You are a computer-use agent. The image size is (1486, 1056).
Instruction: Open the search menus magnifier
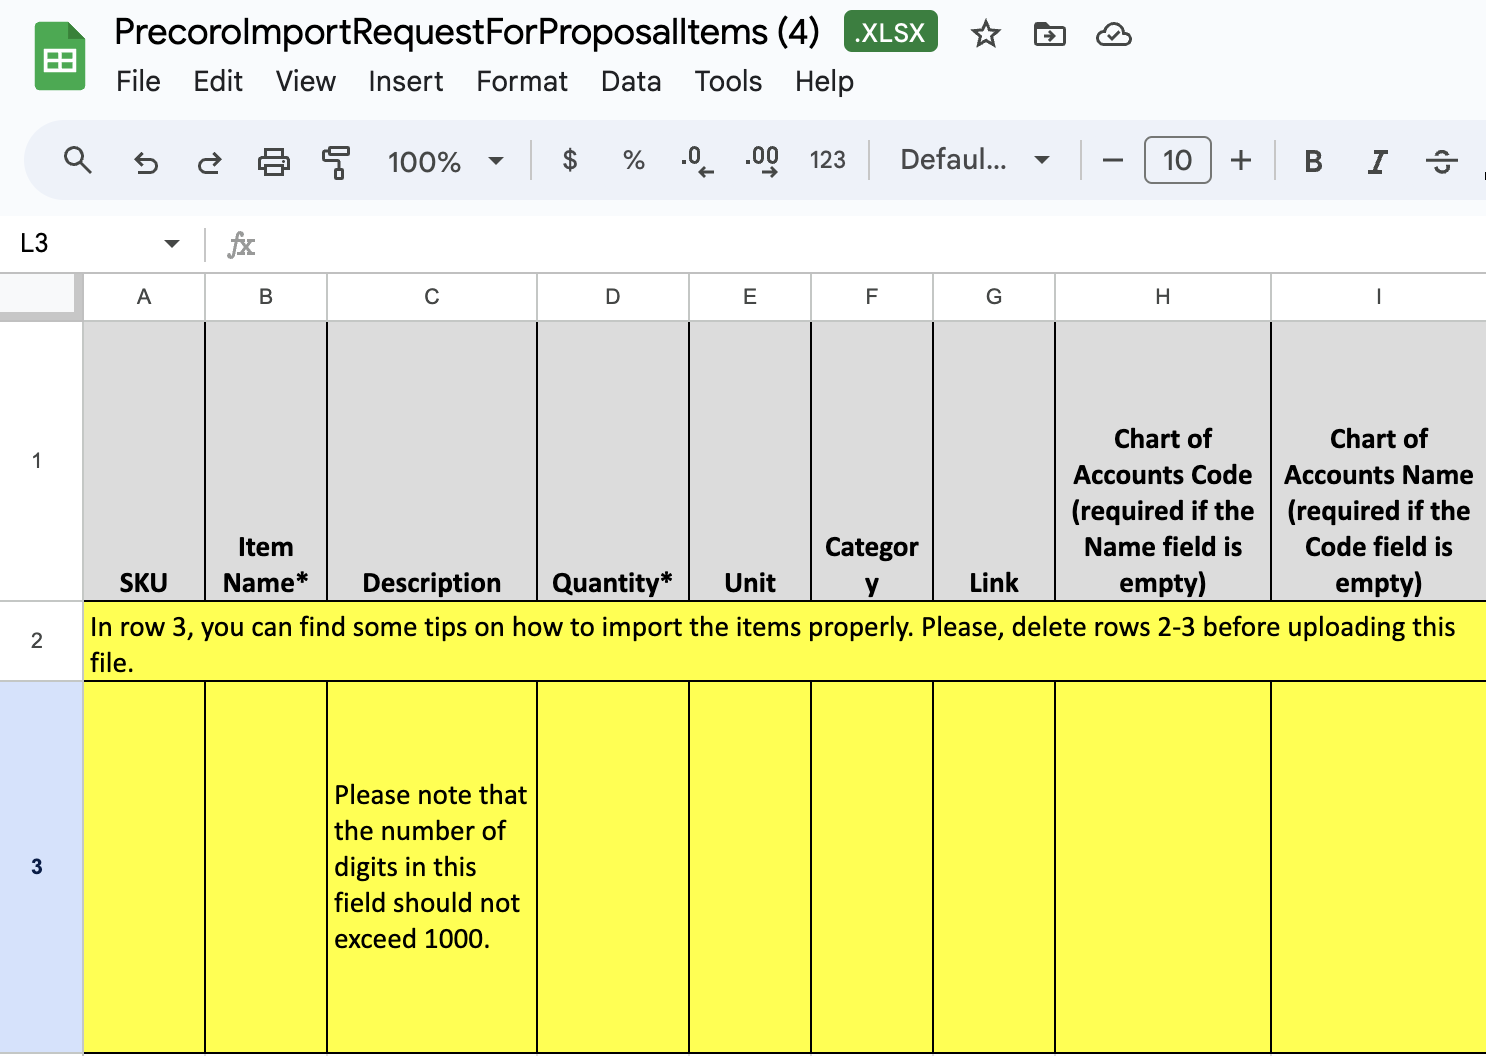[77, 160]
